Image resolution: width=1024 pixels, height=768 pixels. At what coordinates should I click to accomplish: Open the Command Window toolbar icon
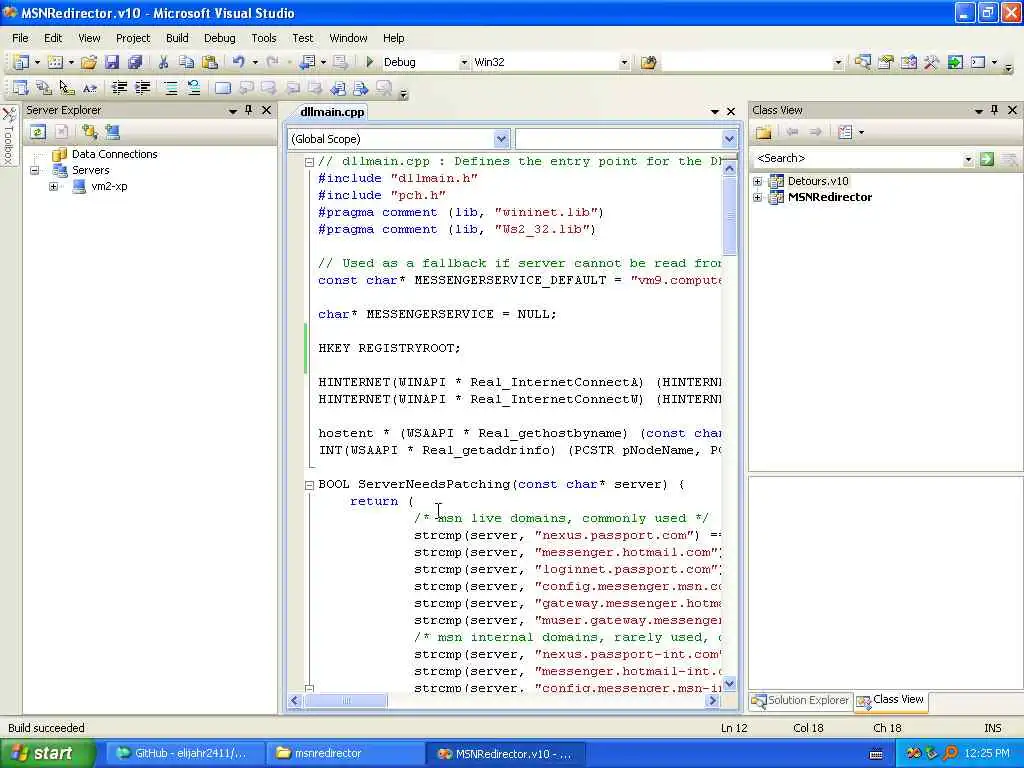pos(978,62)
